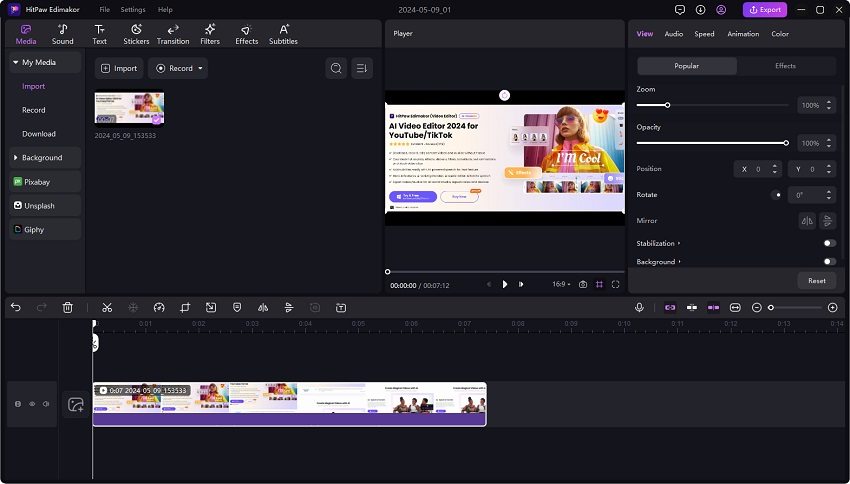Viewport: 850px width, 484px height.
Task: Open the Effects tab in top toolbar
Action: (x=247, y=34)
